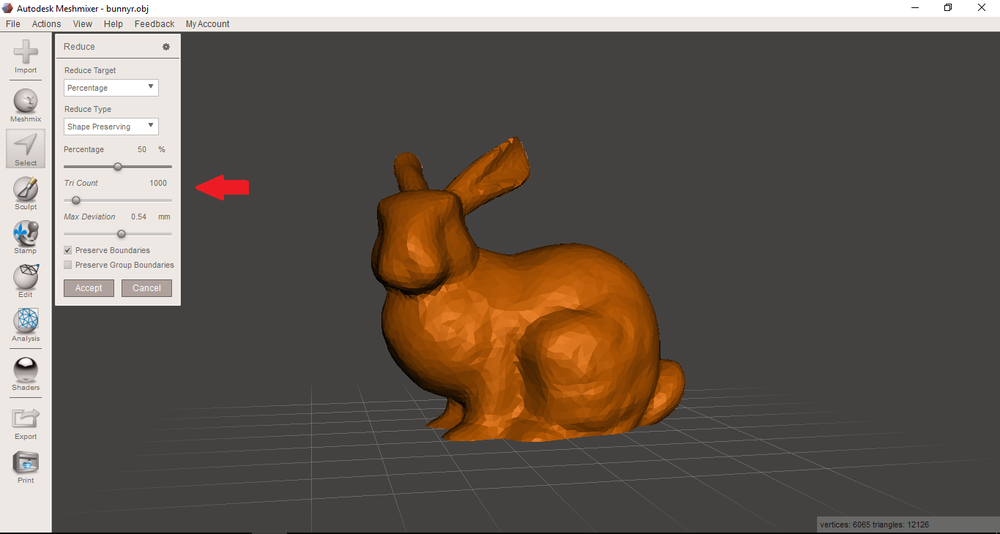Open the Analysis tools
1000x534 pixels.
coord(26,325)
